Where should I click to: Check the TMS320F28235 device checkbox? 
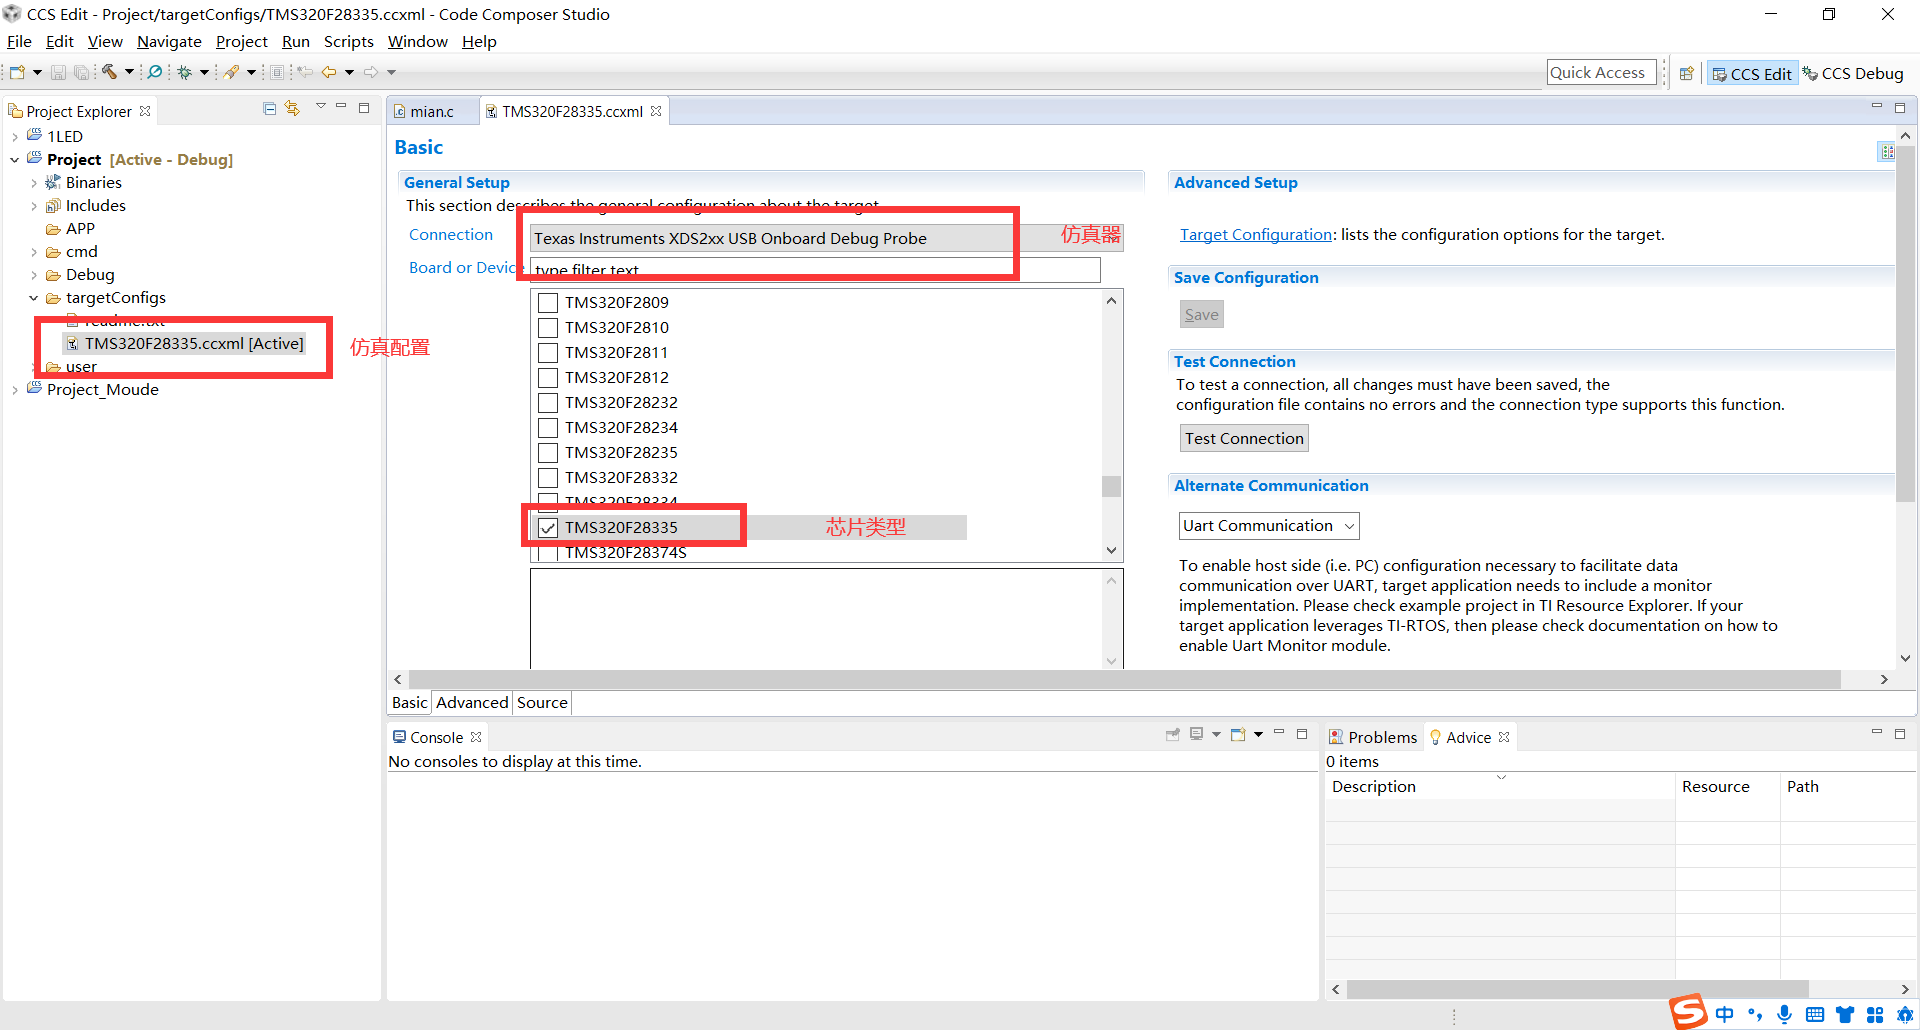[x=548, y=452]
